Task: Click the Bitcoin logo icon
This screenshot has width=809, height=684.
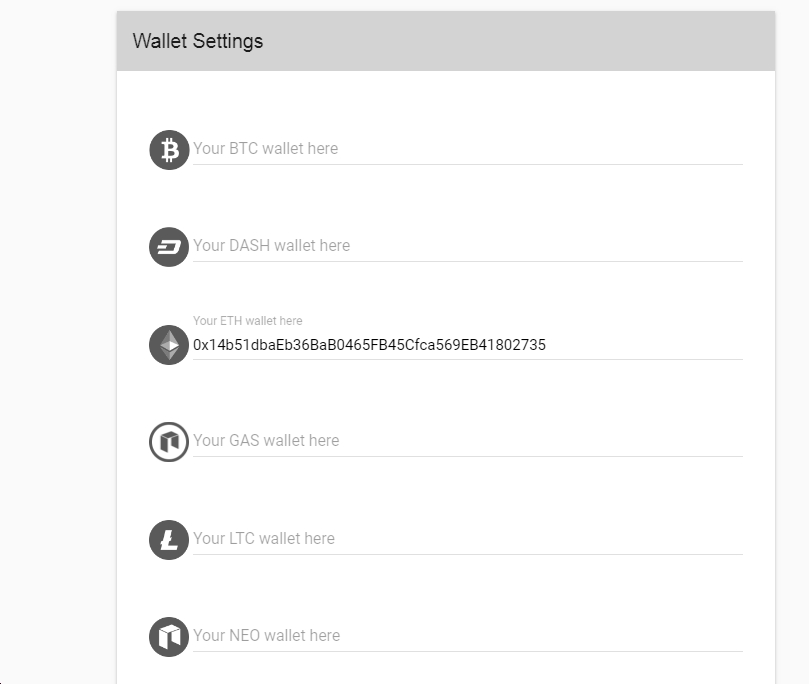Action: click(x=169, y=150)
